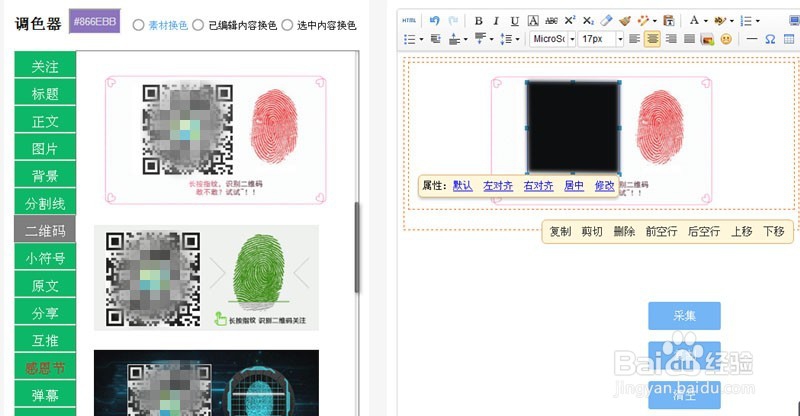Screen dimensions: 800x416
Task: Click the 默认 attribute link
Action: coord(463,186)
